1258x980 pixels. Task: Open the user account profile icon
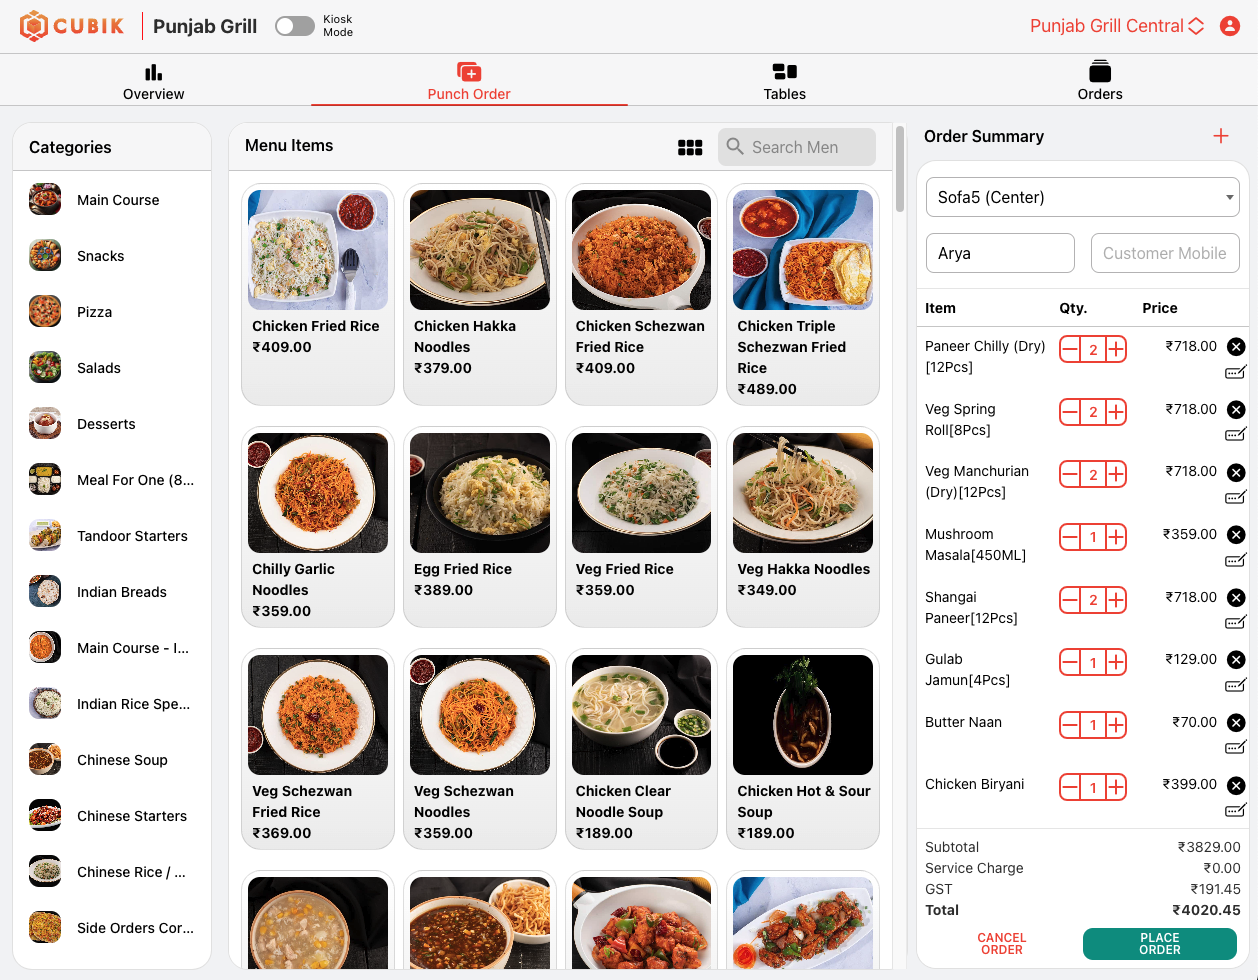point(1230,26)
